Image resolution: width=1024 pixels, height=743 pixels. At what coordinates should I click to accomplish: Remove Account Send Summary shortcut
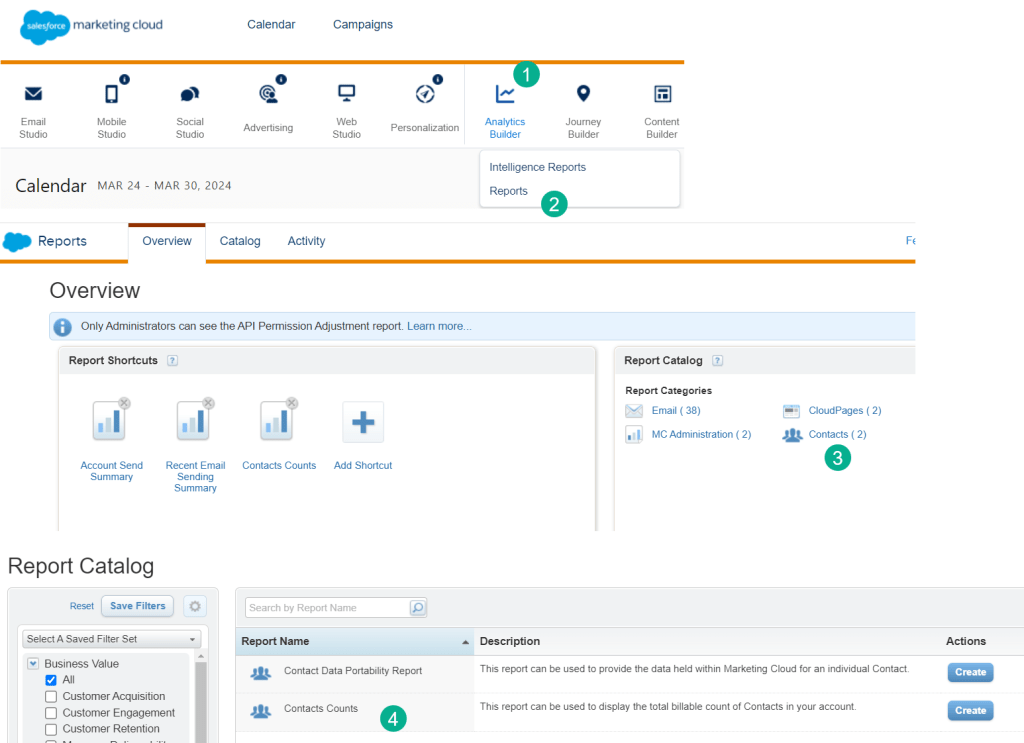pyautogui.click(x=124, y=403)
